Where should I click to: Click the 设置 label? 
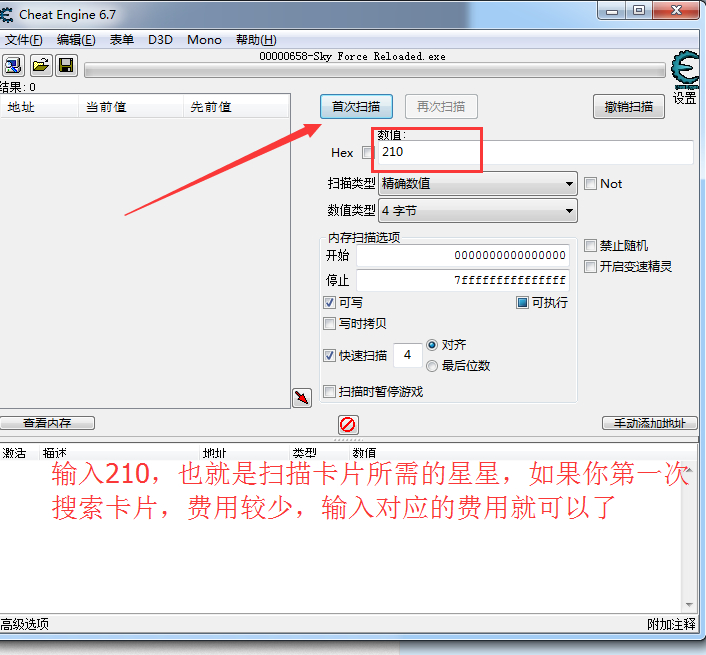click(x=685, y=98)
